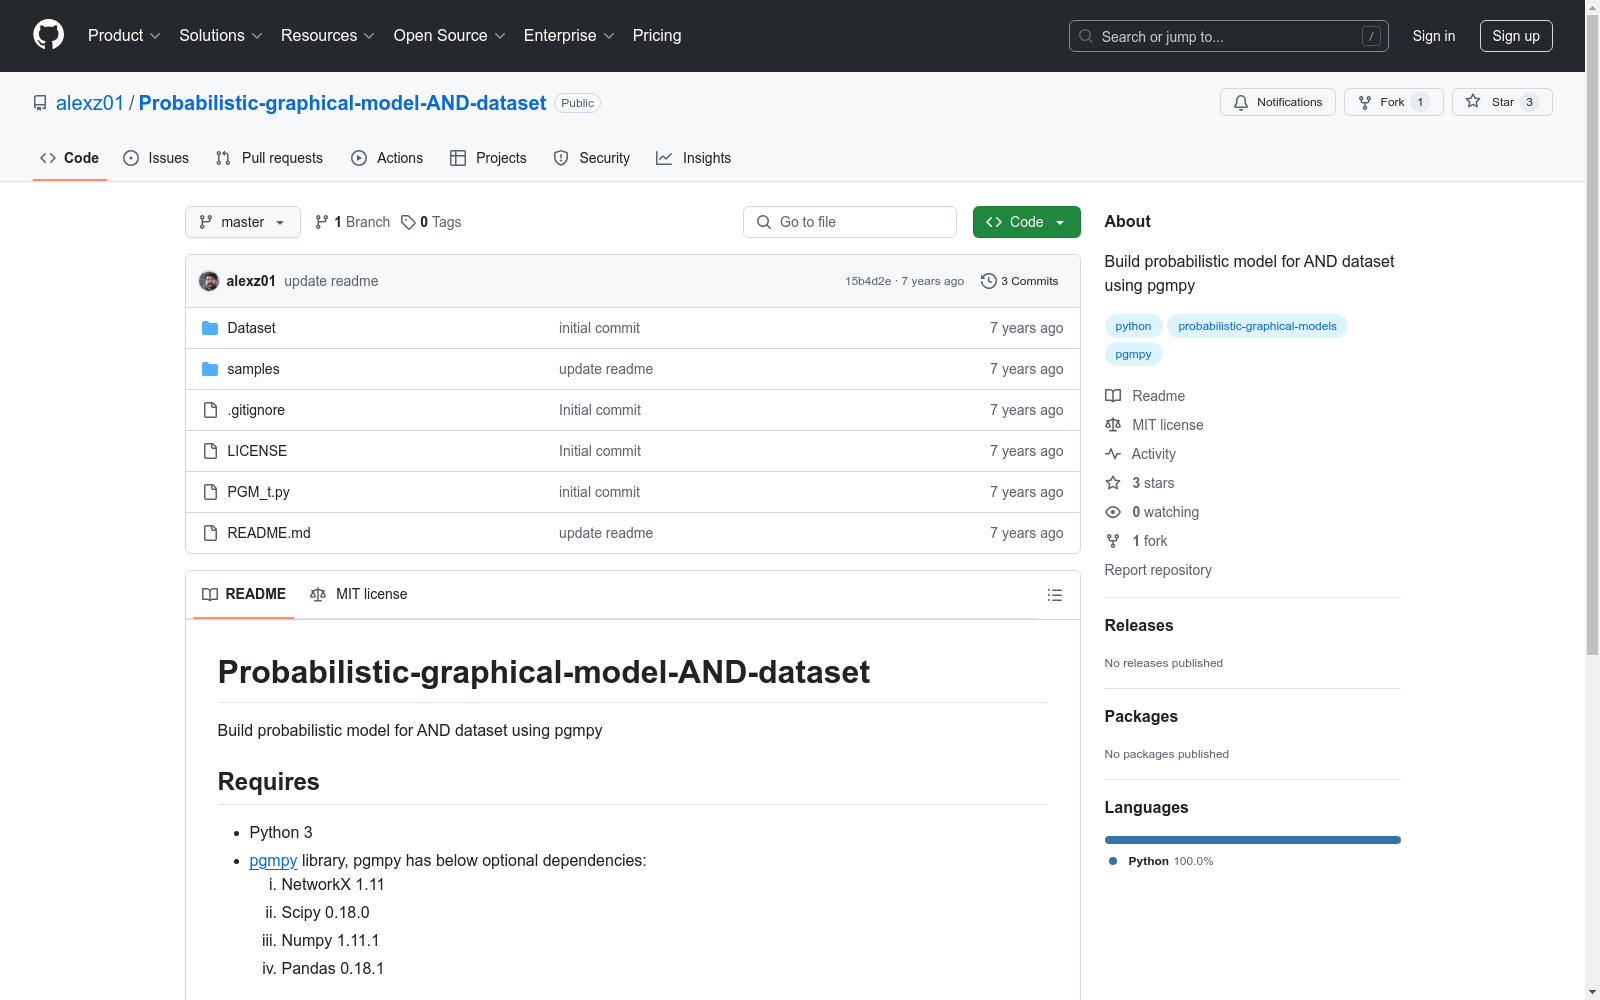This screenshot has height=1000, width=1600.
Task: Open the Pull requests tab
Action: click(x=269, y=158)
